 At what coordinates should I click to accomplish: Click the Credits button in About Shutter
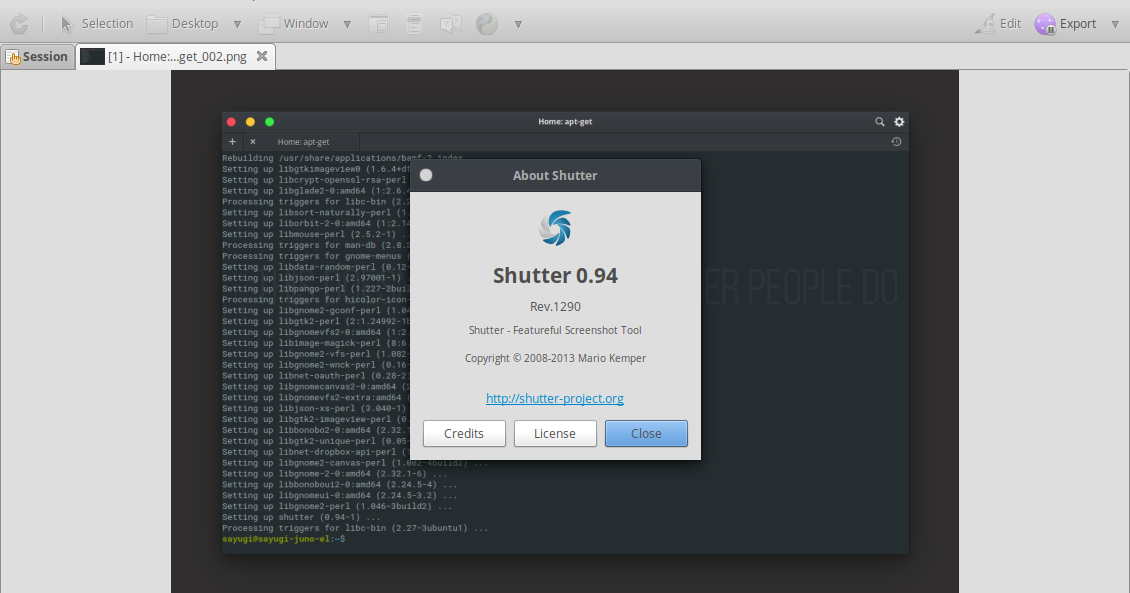(464, 434)
